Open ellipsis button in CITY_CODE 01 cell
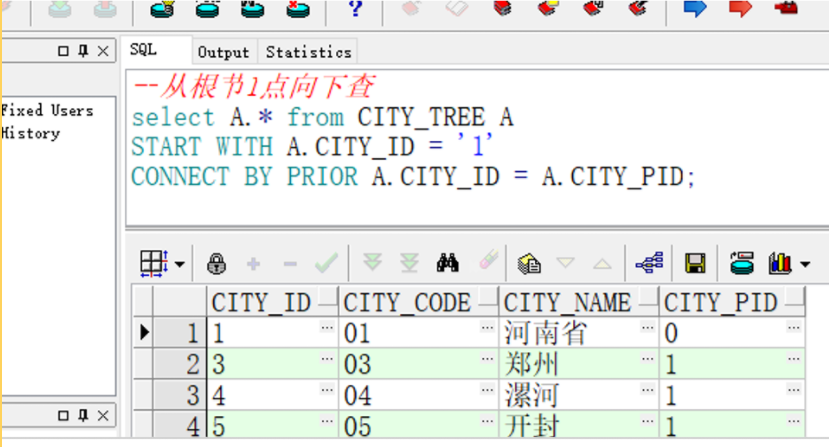This screenshot has width=829, height=447. [x=487, y=327]
